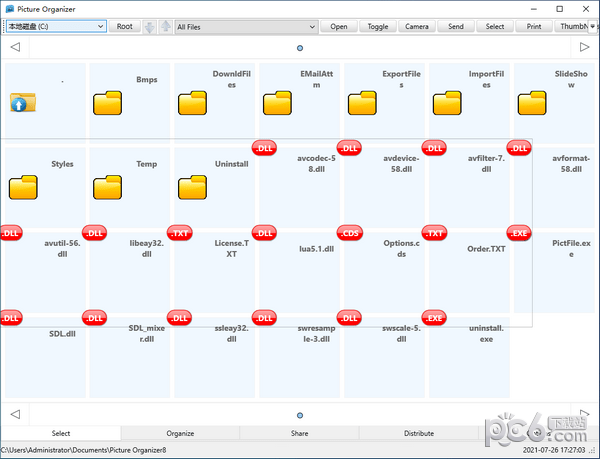Click the DLL badge of avformat-58.dll
The image size is (600, 459).
pyautogui.click(x=519, y=148)
